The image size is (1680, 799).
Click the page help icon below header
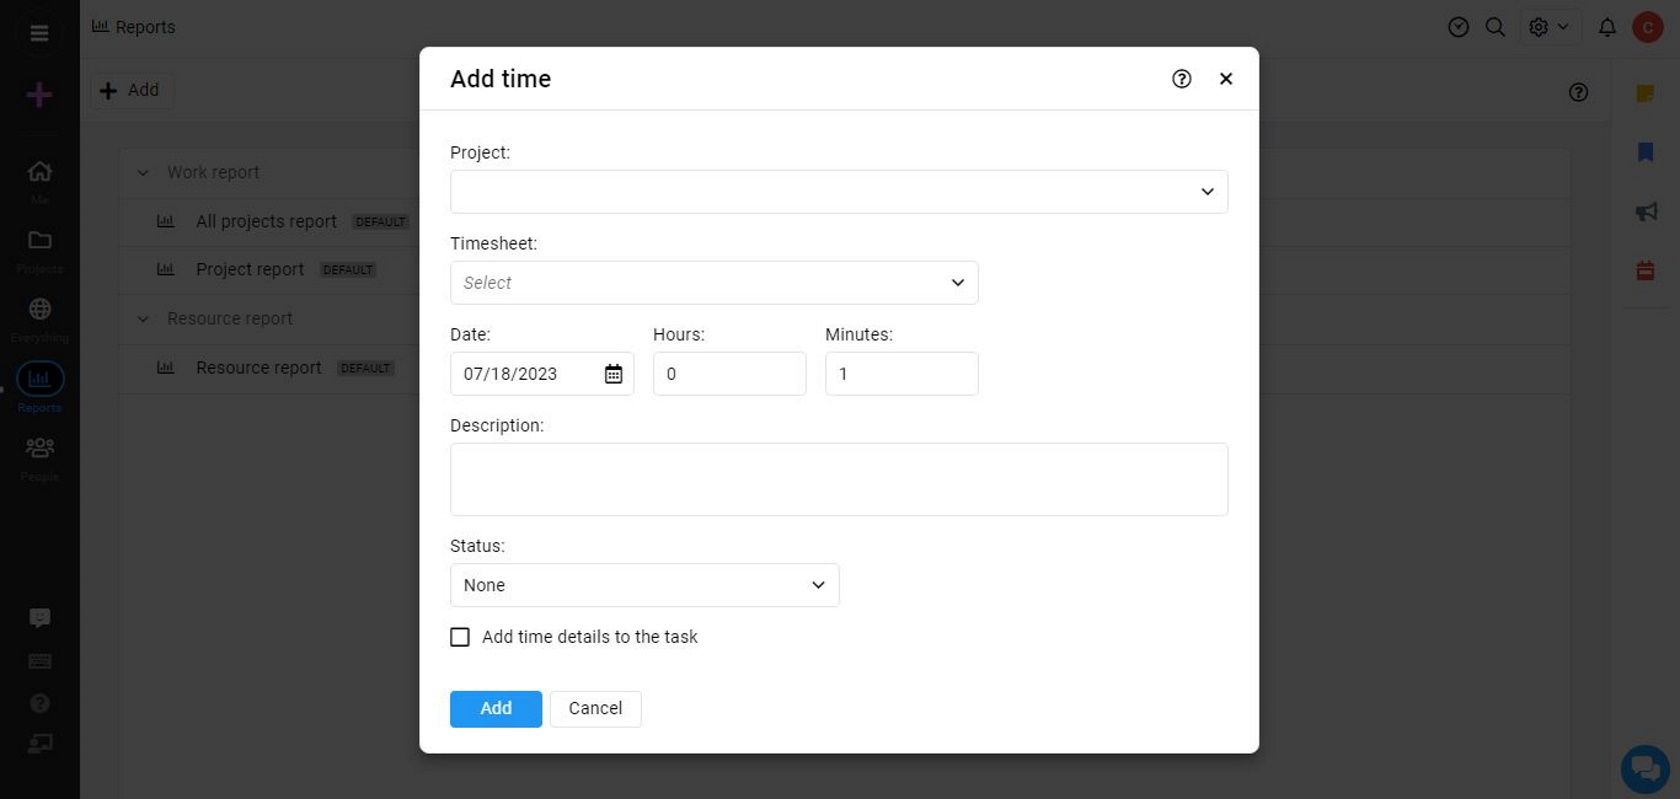pos(1578,93)
